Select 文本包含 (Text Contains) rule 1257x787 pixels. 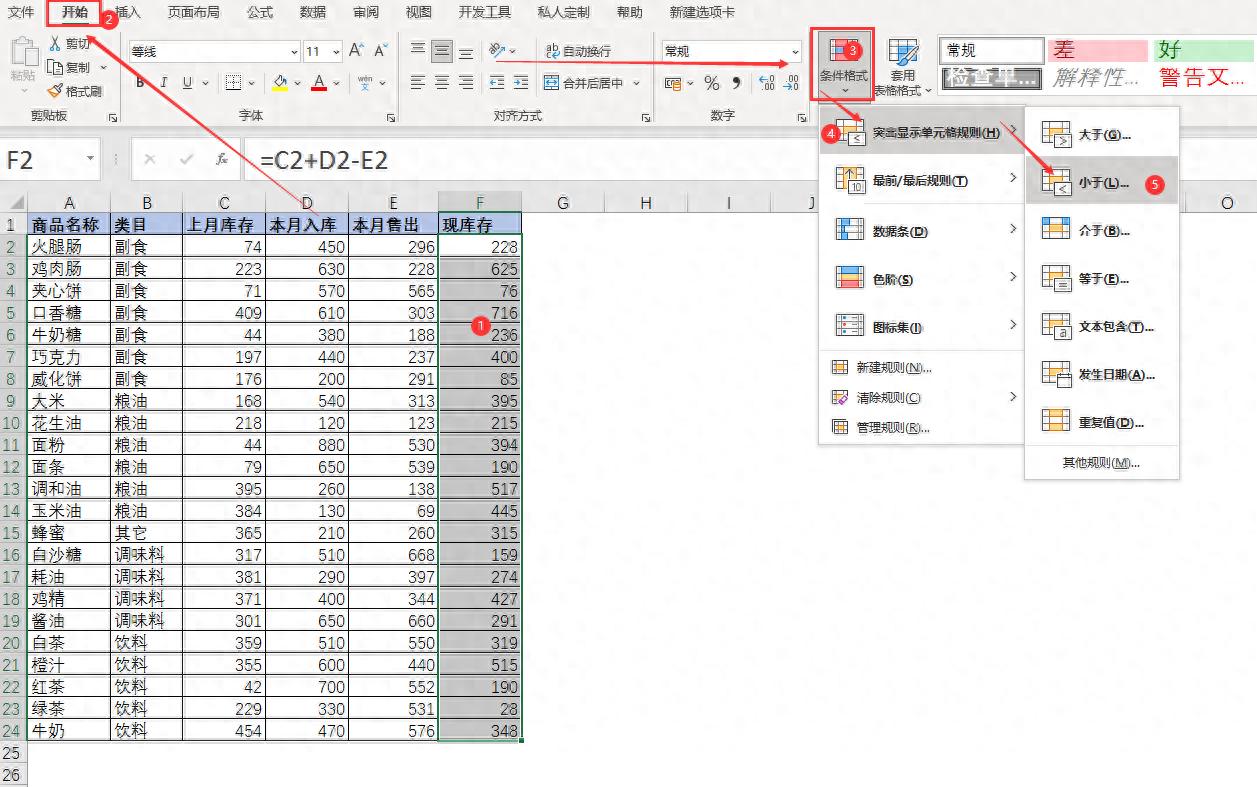click(x=1102, y=326)
